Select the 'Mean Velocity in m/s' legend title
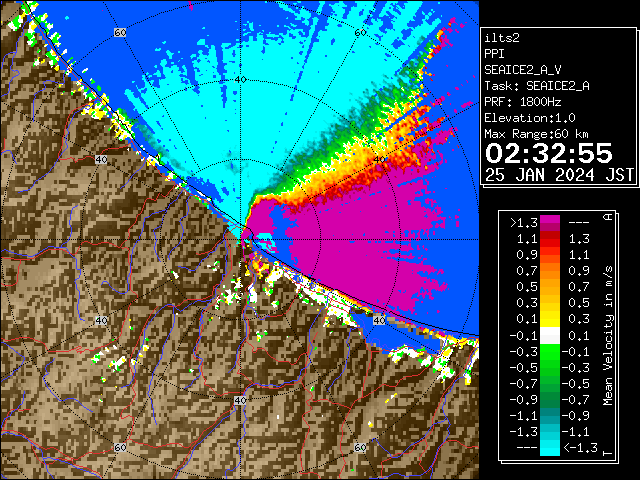The height and width of the screenshot is (480, 640). tap(608, 336)
